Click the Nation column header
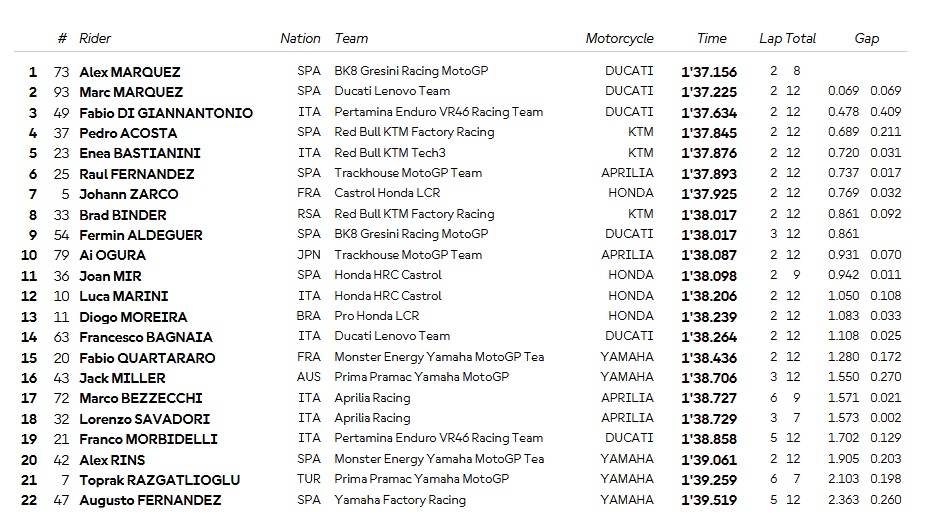Viewport: 931px width, 519px height. point(300,39)
